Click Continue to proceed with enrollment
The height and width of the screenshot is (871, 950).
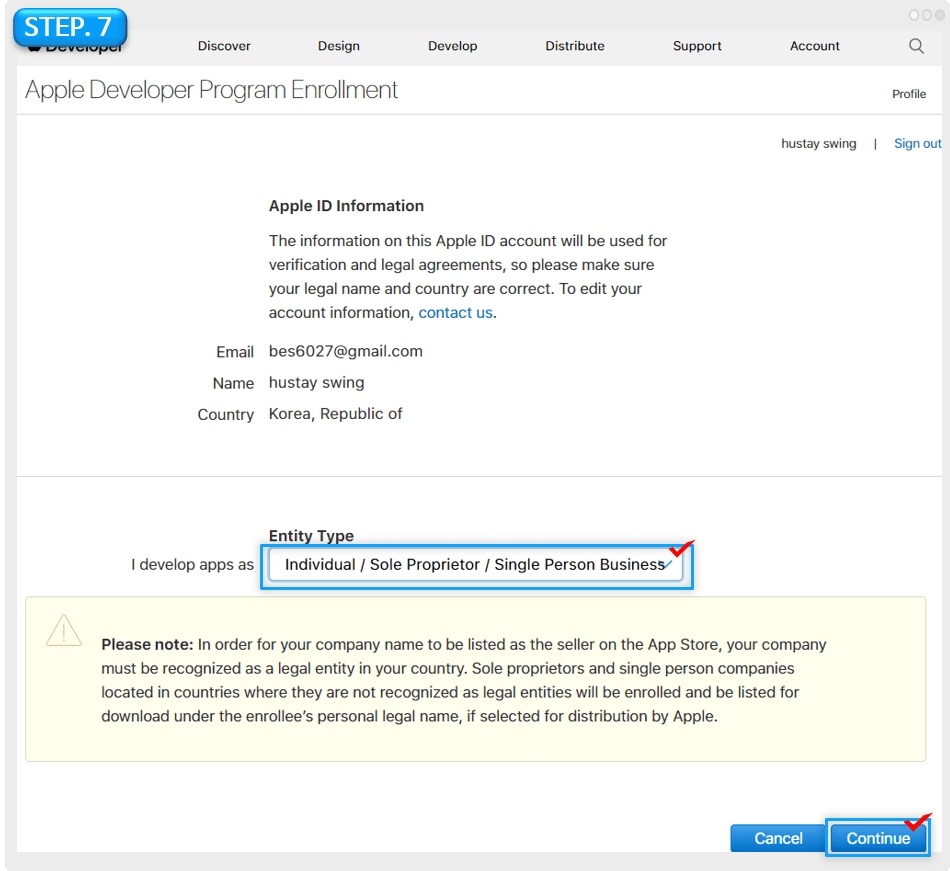pyautogui.click(x=878, y=838)
